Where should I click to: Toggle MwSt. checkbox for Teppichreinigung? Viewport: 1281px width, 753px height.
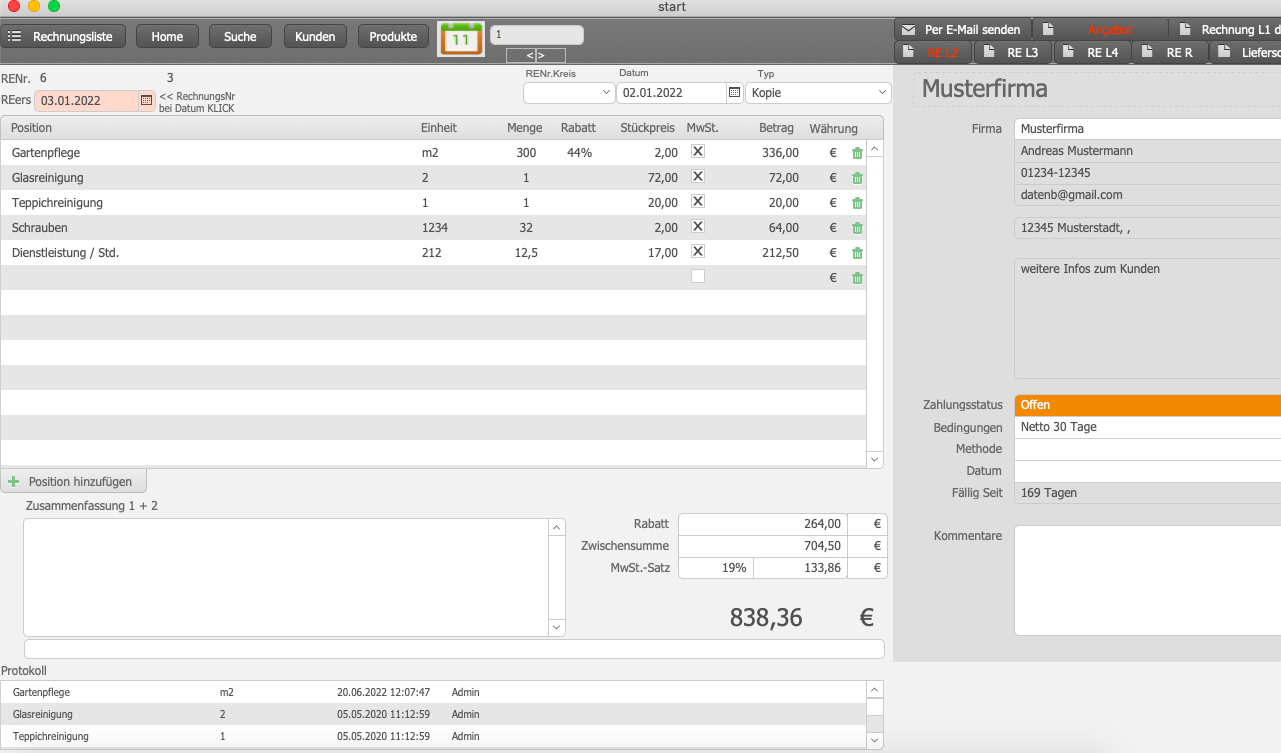[698, 201]
